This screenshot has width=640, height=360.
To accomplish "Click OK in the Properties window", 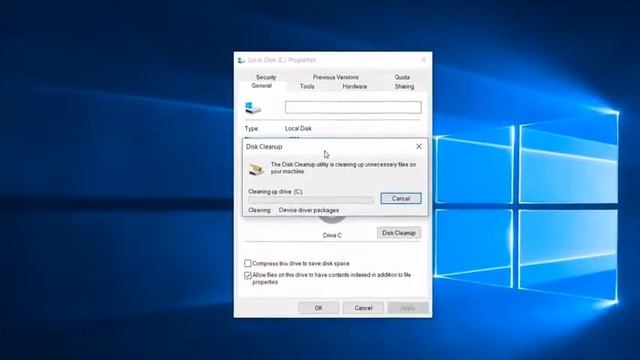I will 318,308.
